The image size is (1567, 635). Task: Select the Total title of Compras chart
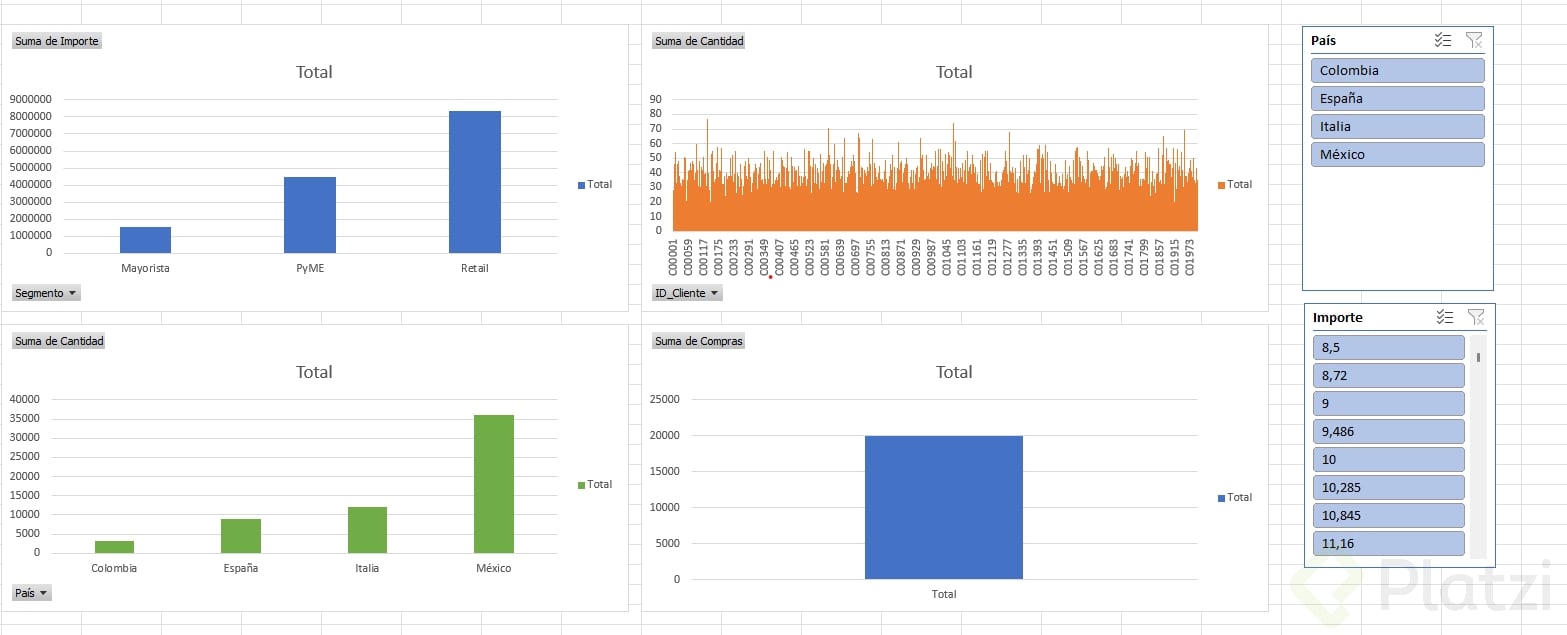[954, 372]
